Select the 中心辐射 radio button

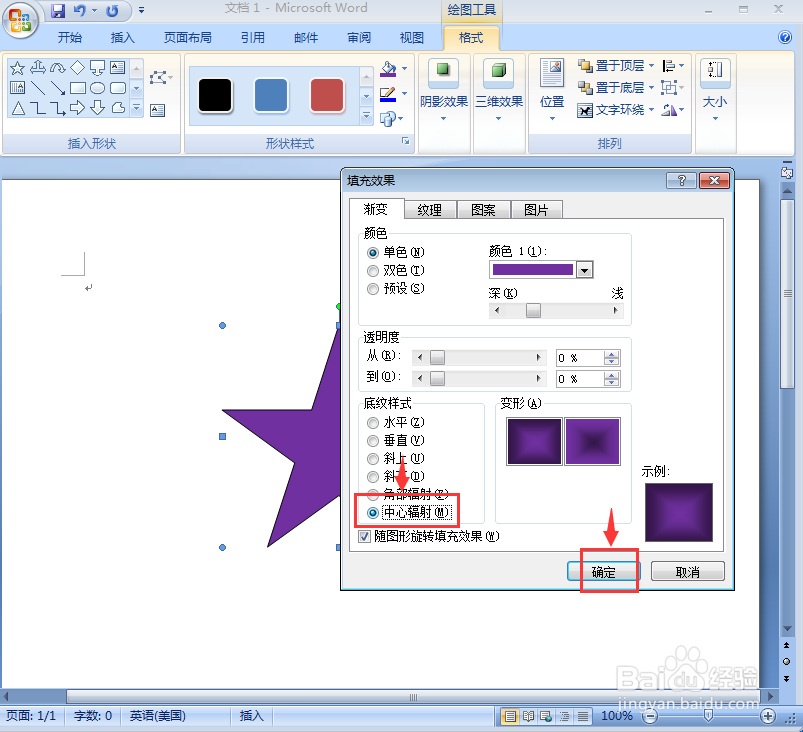[x=372, y=511]
